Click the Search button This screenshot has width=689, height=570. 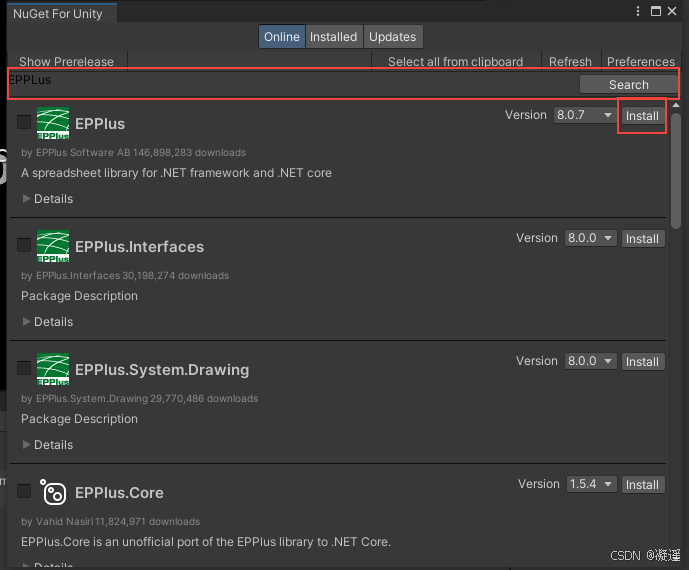(x=628, y=84)
